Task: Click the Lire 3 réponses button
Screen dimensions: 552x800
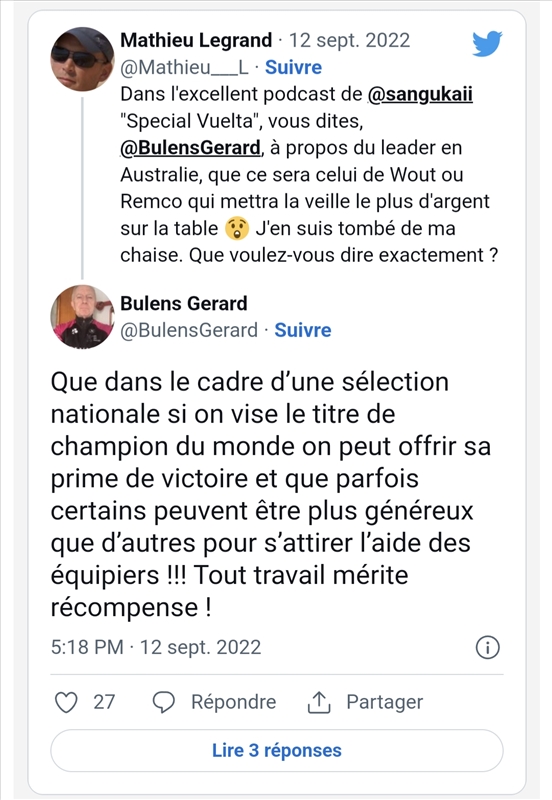Action: (277, 751)
